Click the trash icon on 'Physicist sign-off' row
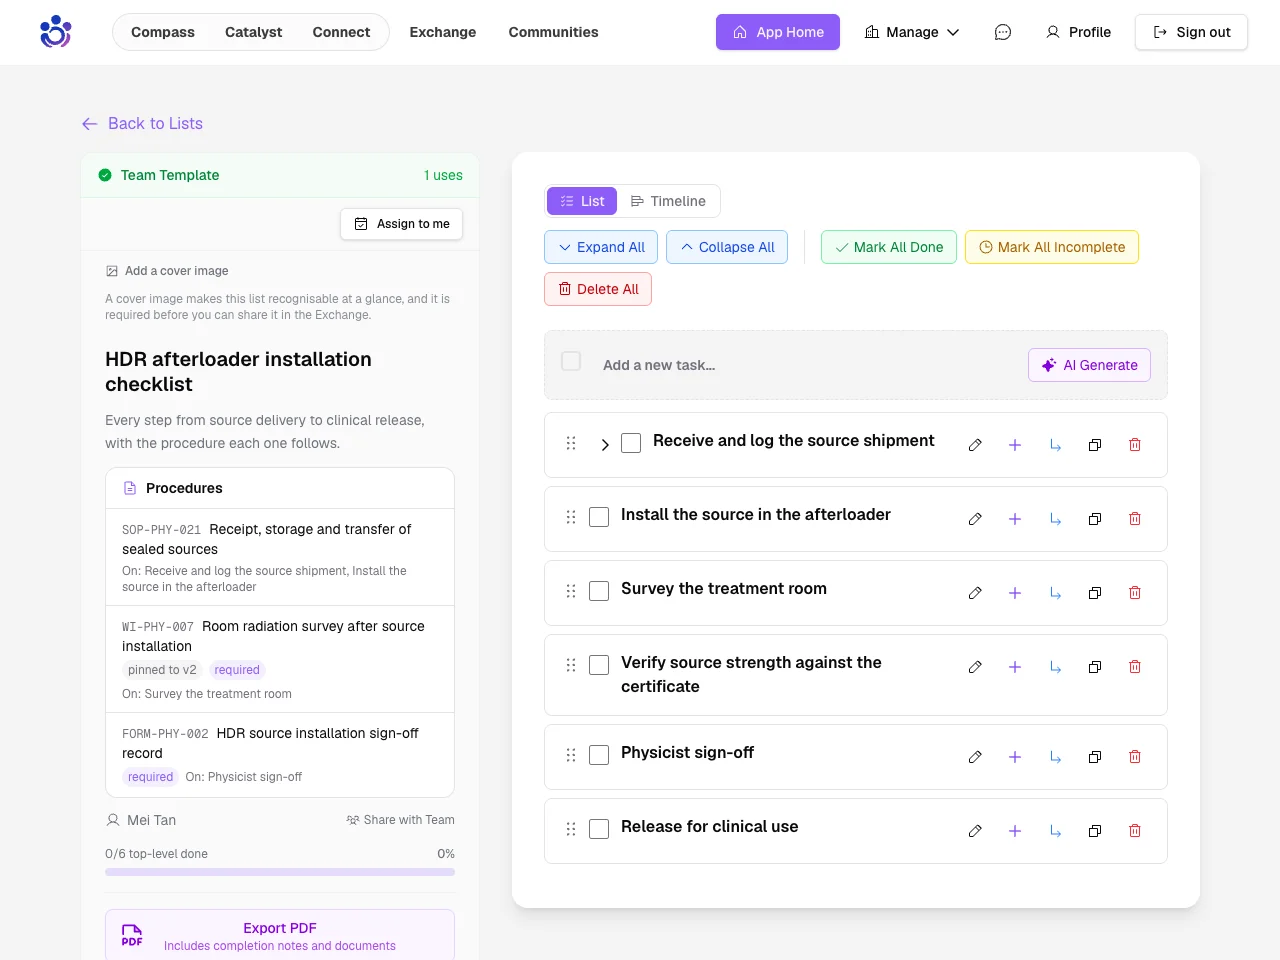The height and width of the screenshot is (960, 1280). [1135, 757]
